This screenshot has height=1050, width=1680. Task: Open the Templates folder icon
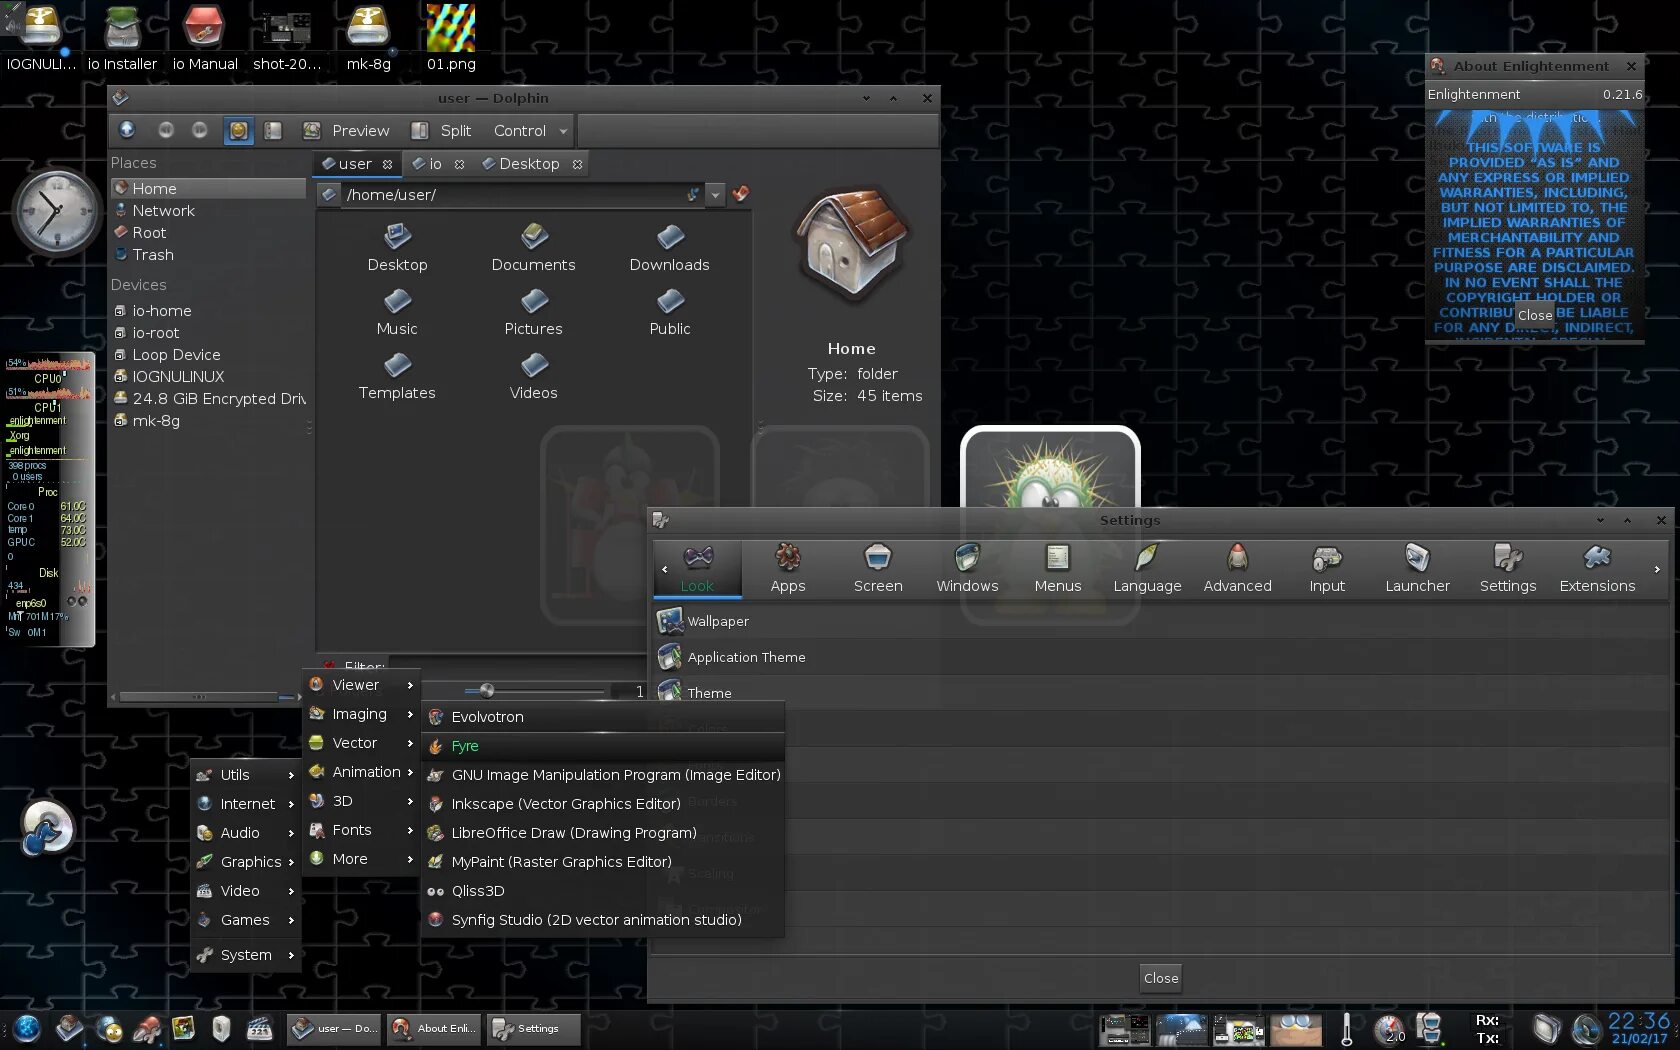pyautogui.click(x=397, y=376)
